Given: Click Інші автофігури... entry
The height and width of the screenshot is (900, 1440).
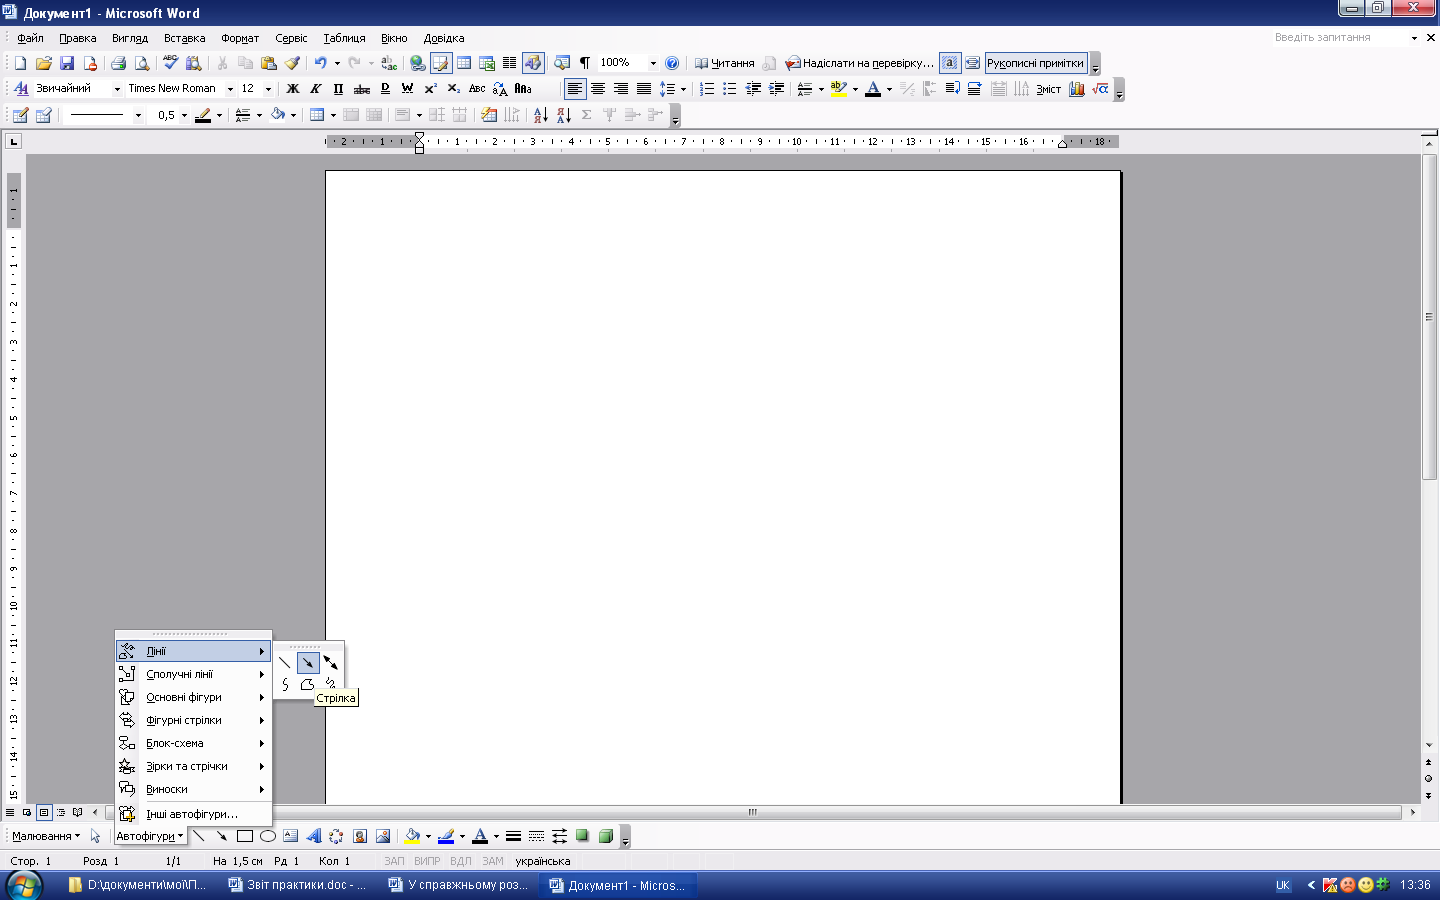Looking at the screenshot, I should click(x=194, y=814).
